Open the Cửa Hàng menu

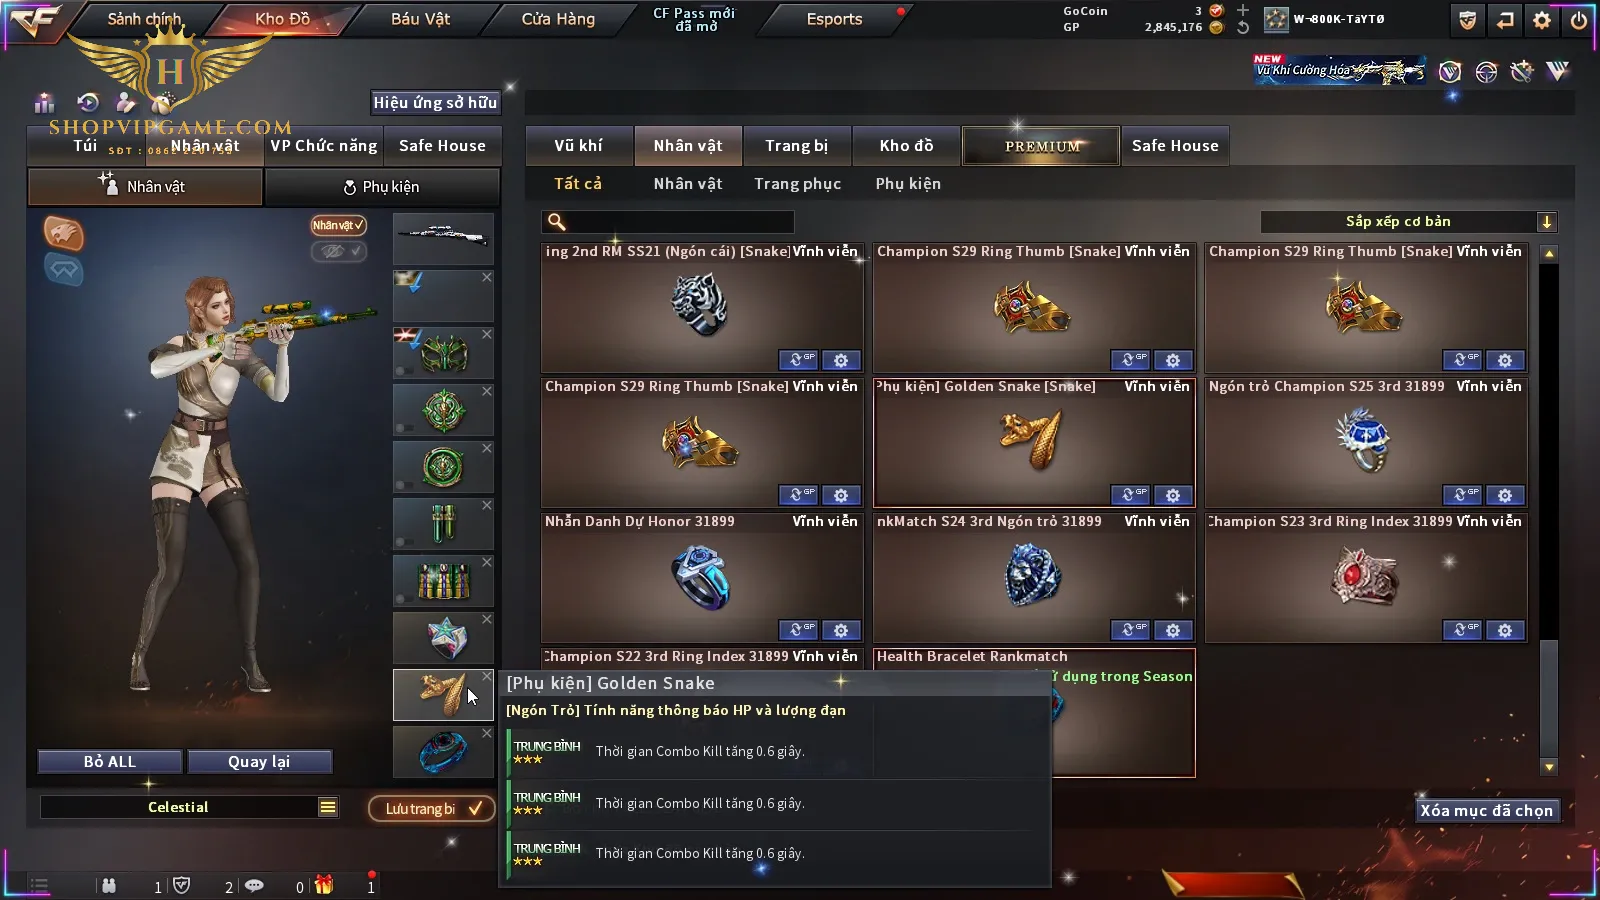tap(558, 19)
